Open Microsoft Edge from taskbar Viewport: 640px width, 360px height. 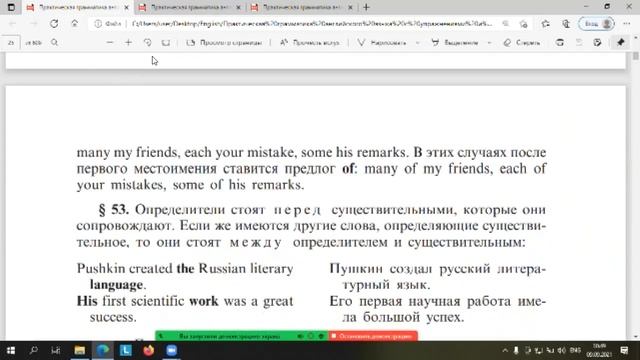point(102,350)
